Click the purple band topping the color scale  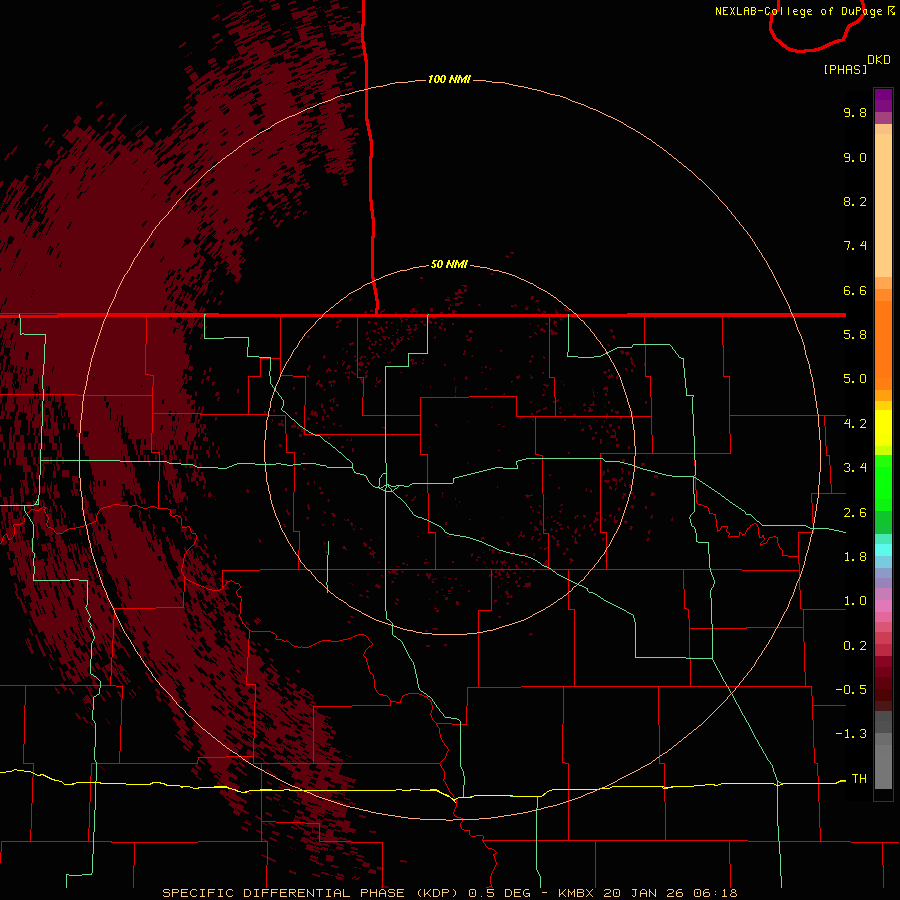[883, 100]
